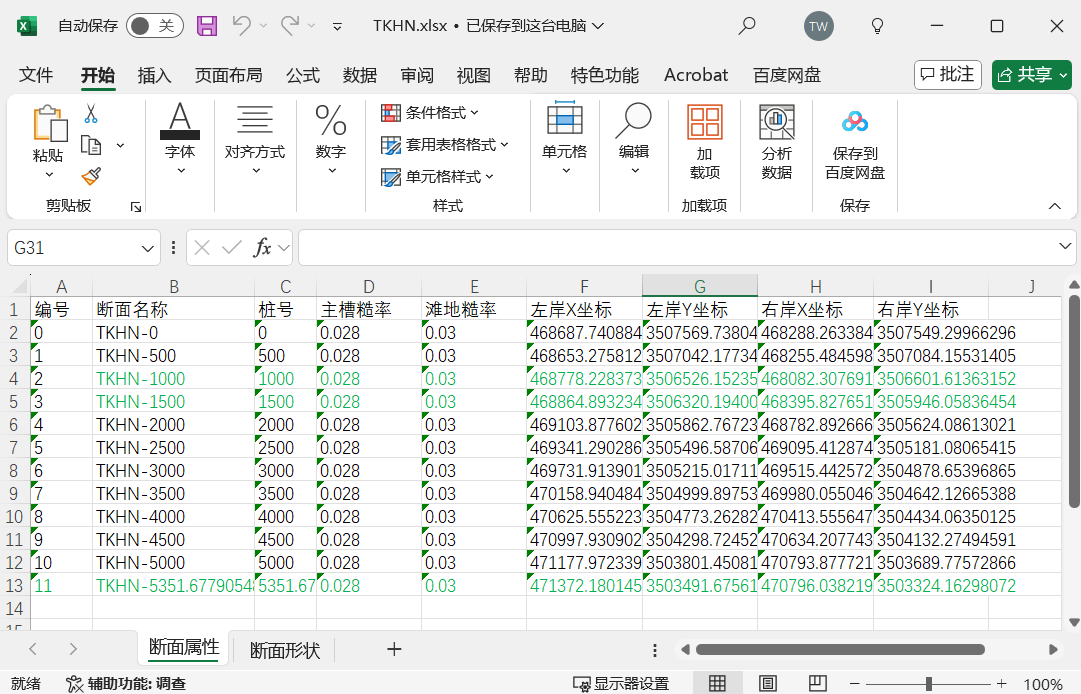This screenshot has width=1081, height=694.
Task: Toggle the 自动保存 AutoSave switch
Action: (154, 26)
